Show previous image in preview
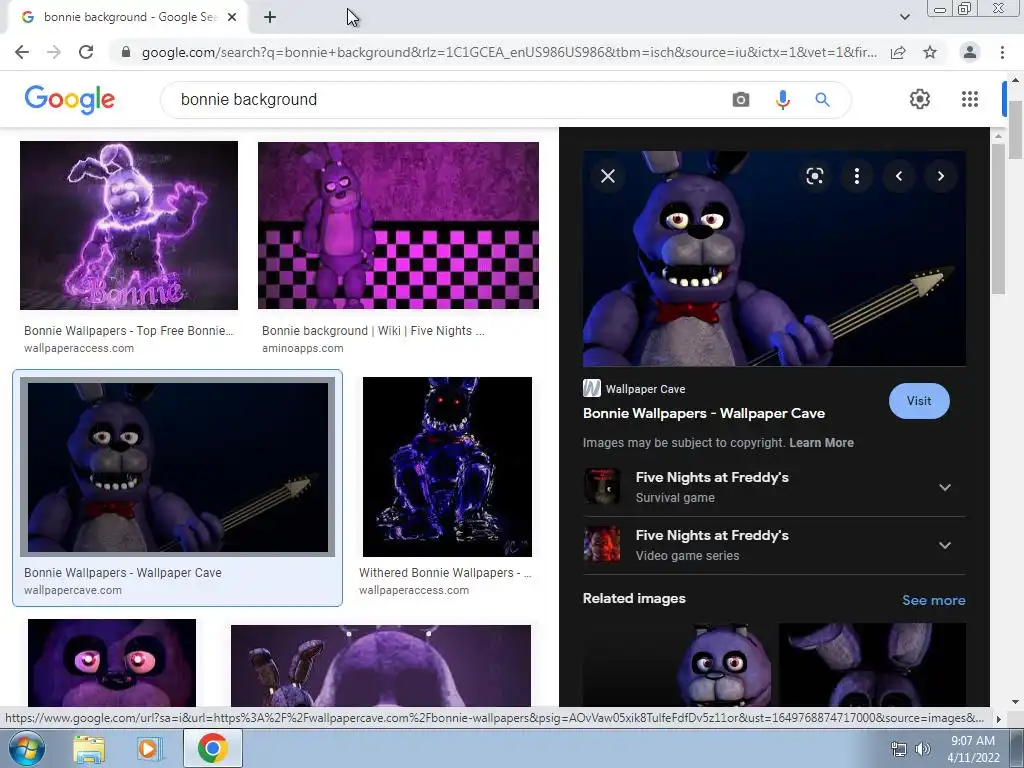This screenshot has width=1024, height=768. [x=899, y=176]
